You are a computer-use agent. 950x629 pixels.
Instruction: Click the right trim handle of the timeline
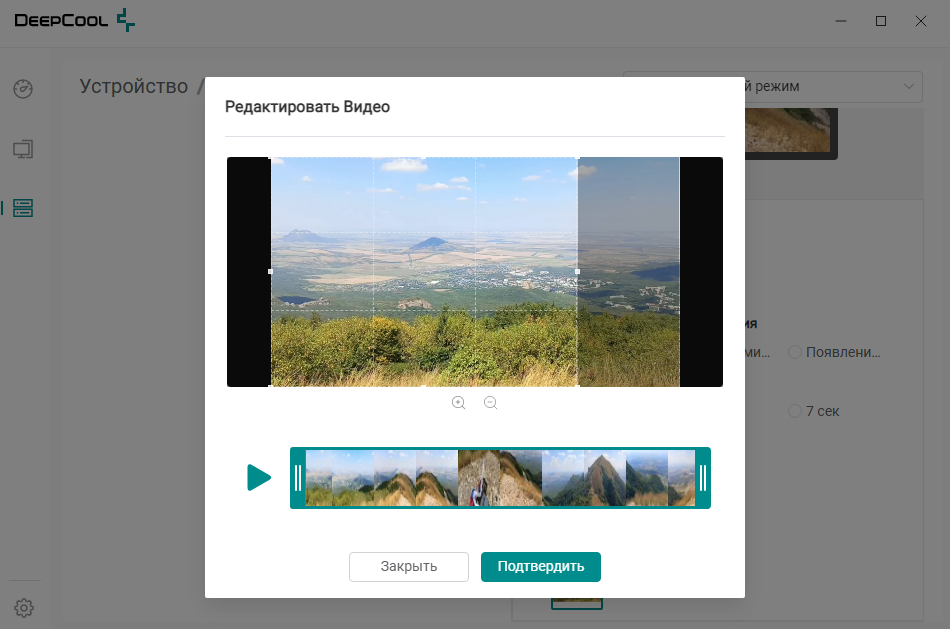click(x=703, y=478)
